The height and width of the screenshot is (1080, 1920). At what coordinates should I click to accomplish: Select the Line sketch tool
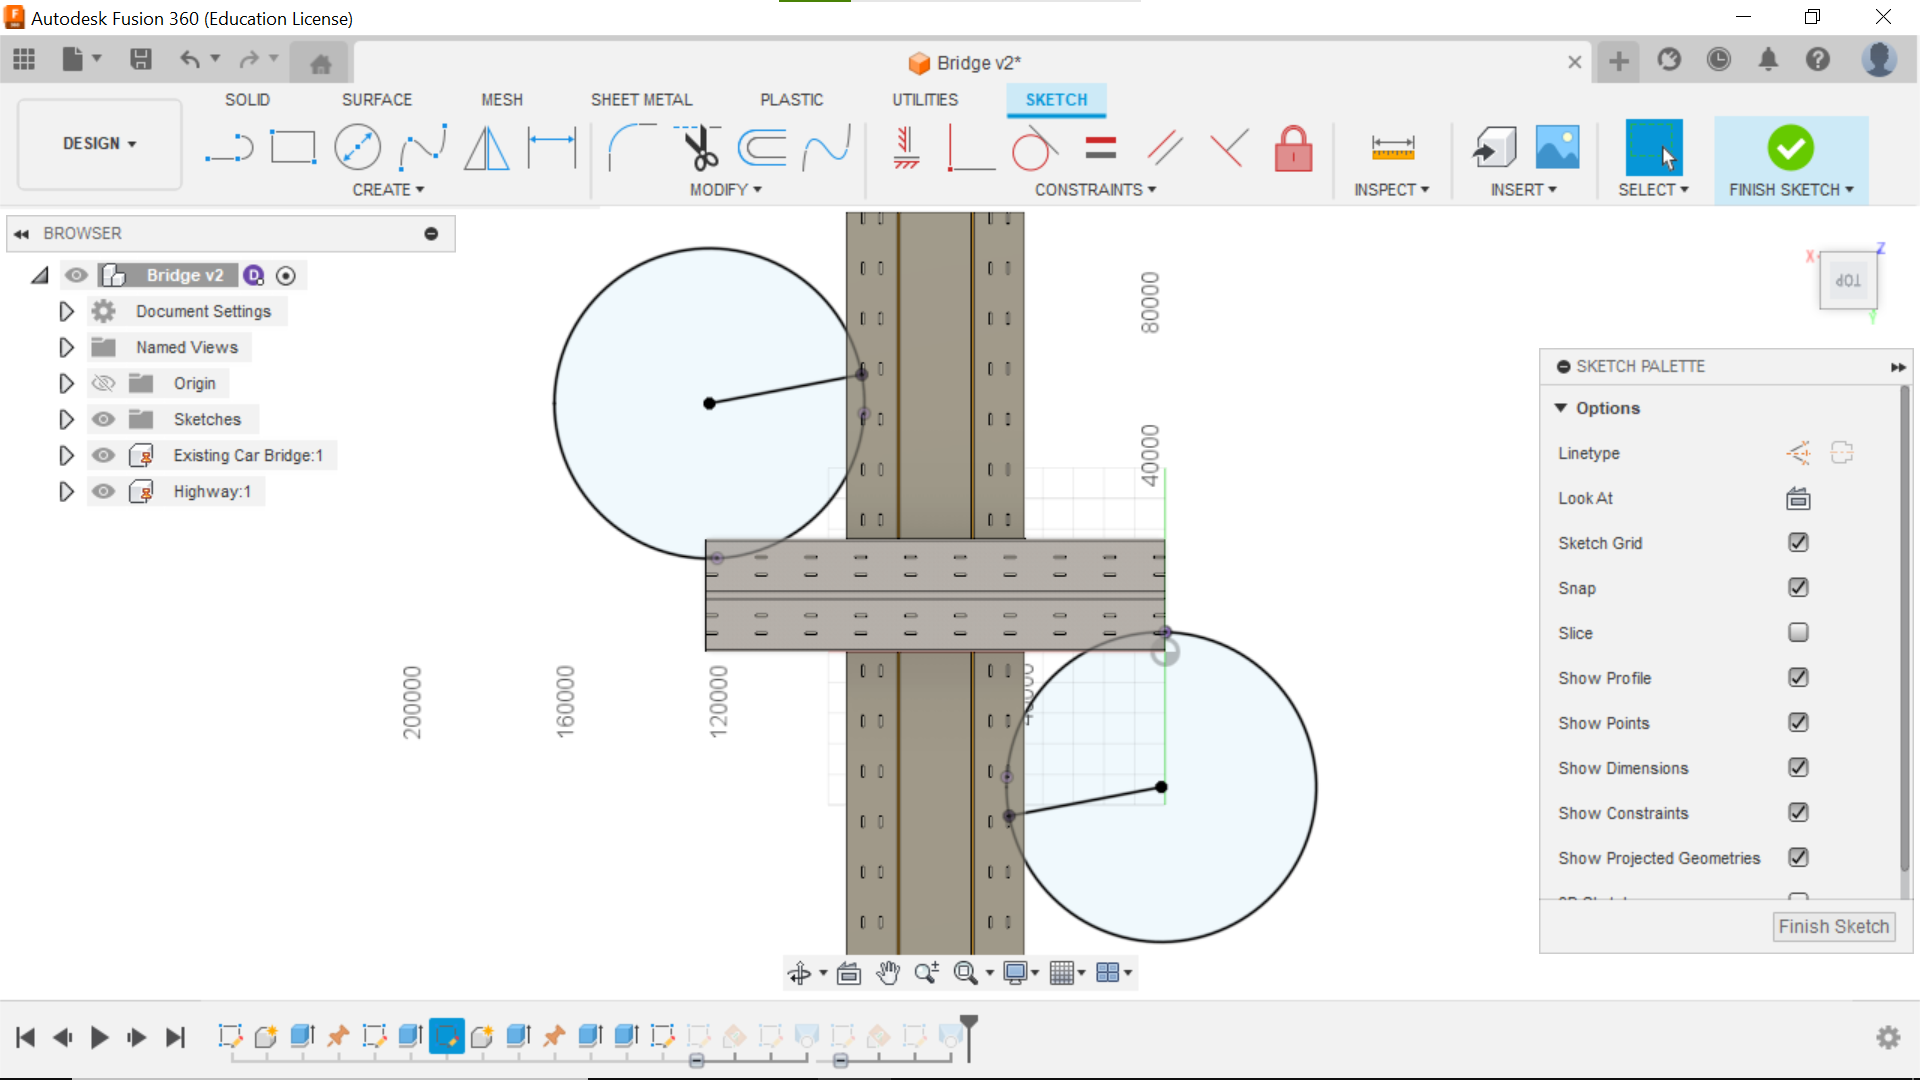coord(229,148)
